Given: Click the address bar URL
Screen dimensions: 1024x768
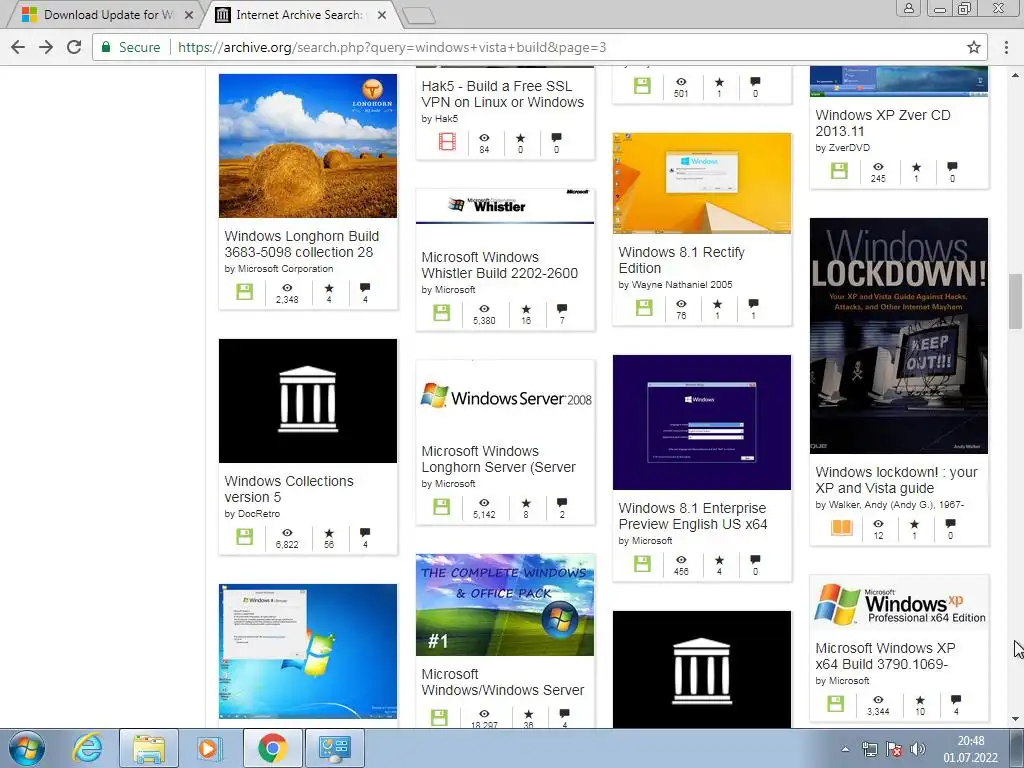Looking at the screenshot, I should click(392, 47).
